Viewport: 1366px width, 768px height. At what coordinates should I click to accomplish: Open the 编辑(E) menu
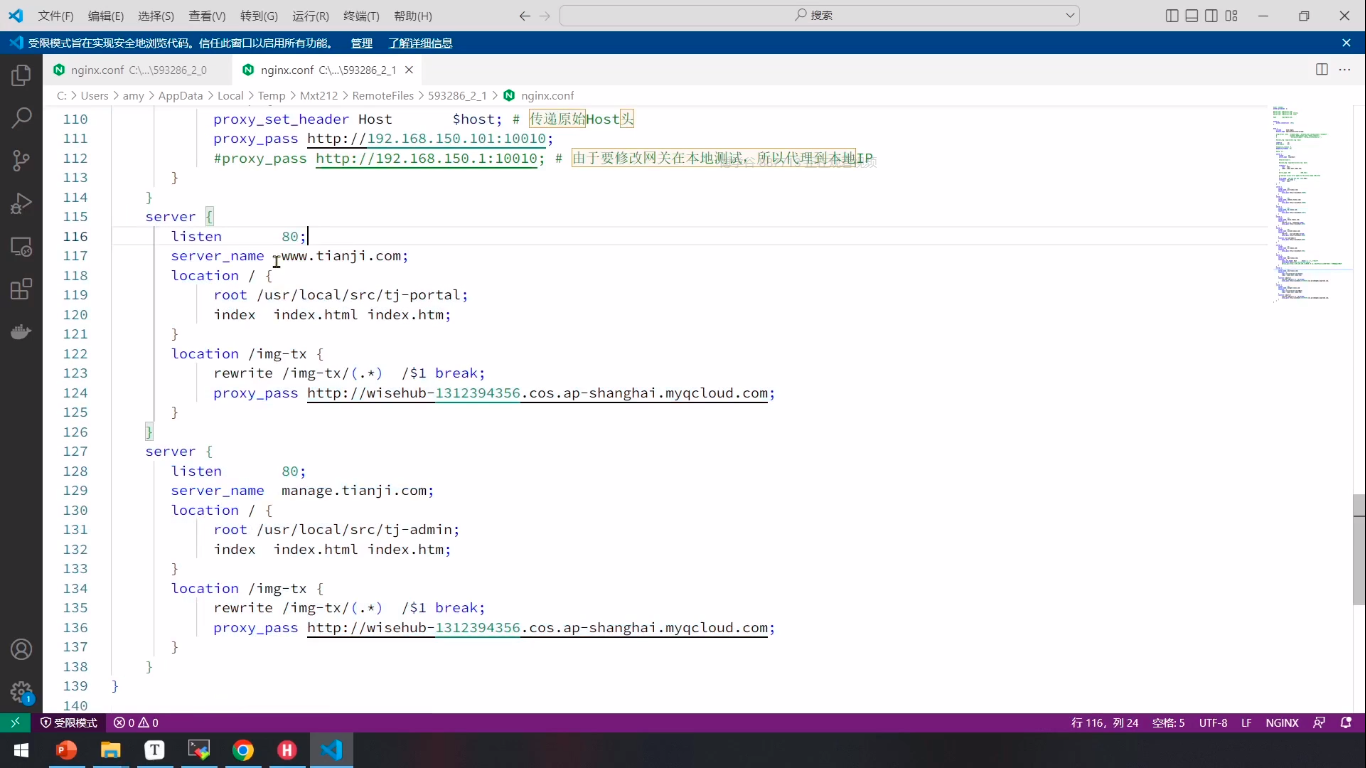(106, 16)
